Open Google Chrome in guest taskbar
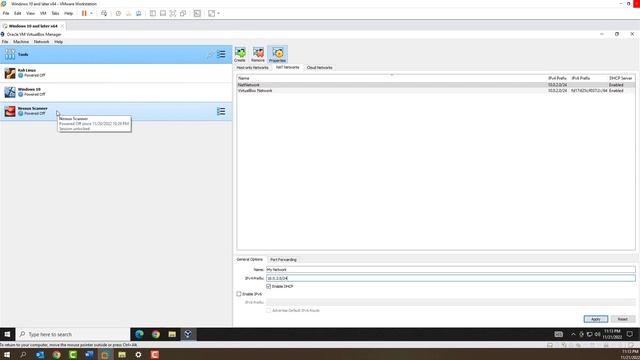 pos(156,334)
